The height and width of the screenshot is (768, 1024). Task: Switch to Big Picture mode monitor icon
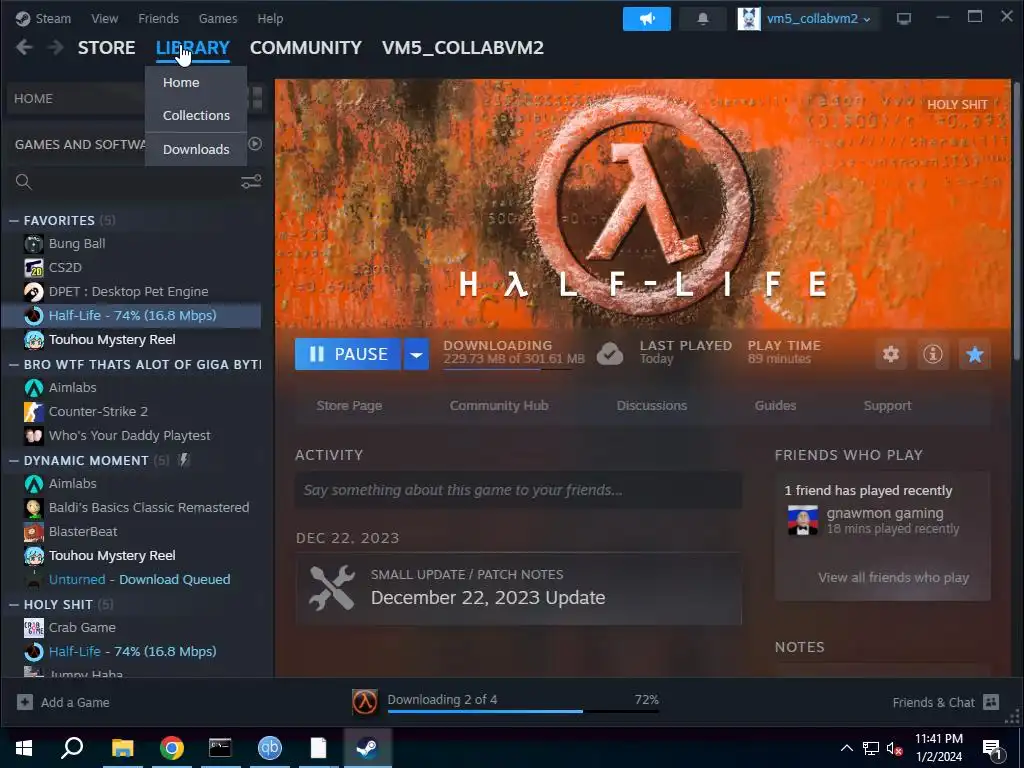click(x=904, y=19)
